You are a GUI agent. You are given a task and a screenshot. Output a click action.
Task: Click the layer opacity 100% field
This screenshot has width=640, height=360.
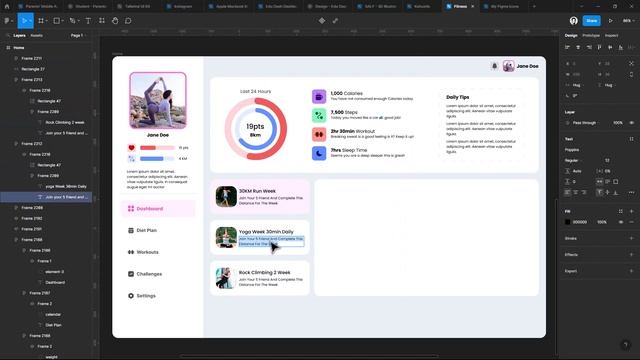tap(618, 123)
